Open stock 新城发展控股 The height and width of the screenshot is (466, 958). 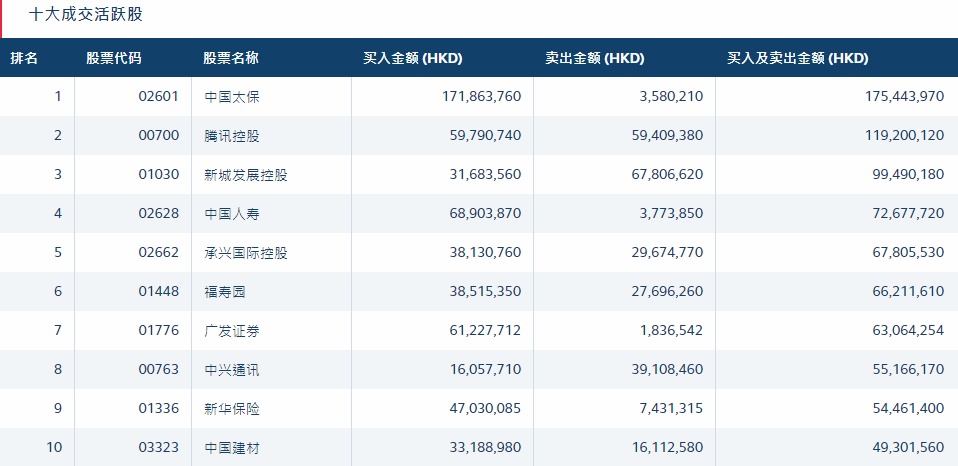tap(246, 175)
